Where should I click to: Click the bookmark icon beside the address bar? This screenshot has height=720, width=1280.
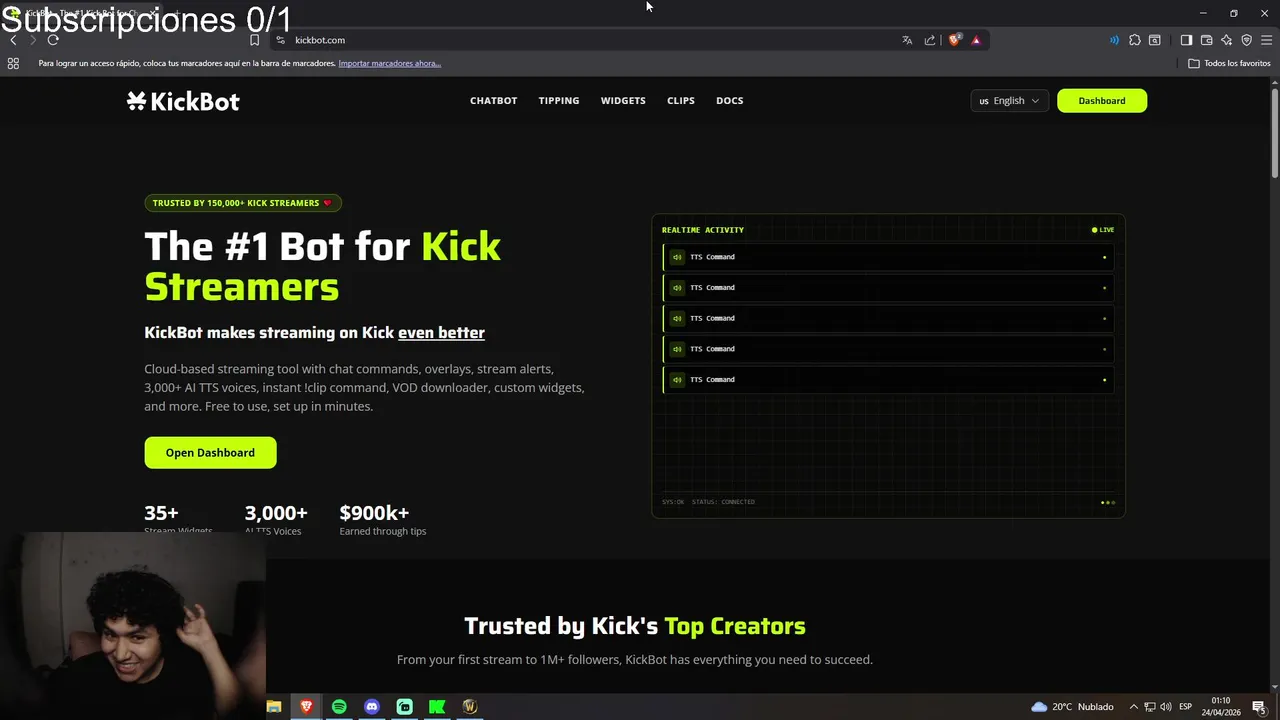click(x=254, y=40)
